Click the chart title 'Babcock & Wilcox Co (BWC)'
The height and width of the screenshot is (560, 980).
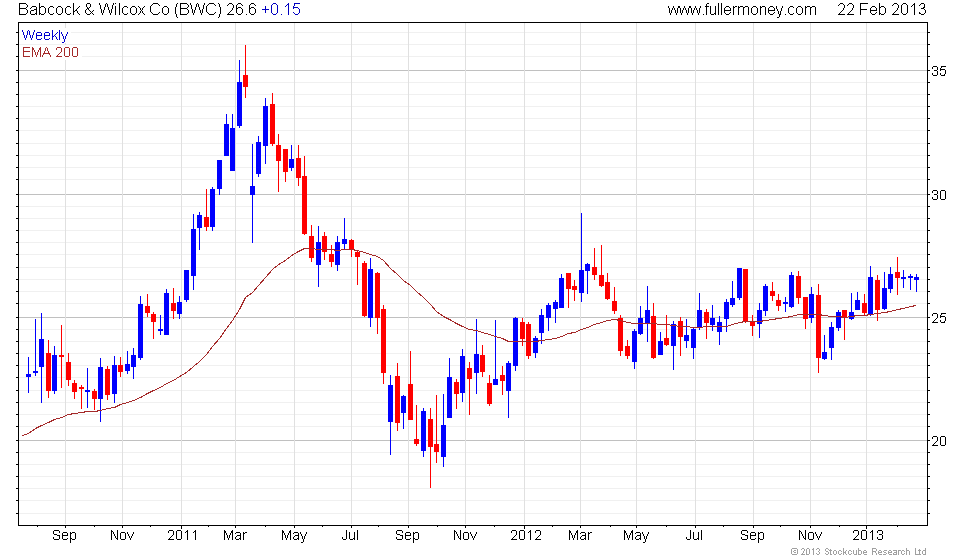tap(120, 9)
